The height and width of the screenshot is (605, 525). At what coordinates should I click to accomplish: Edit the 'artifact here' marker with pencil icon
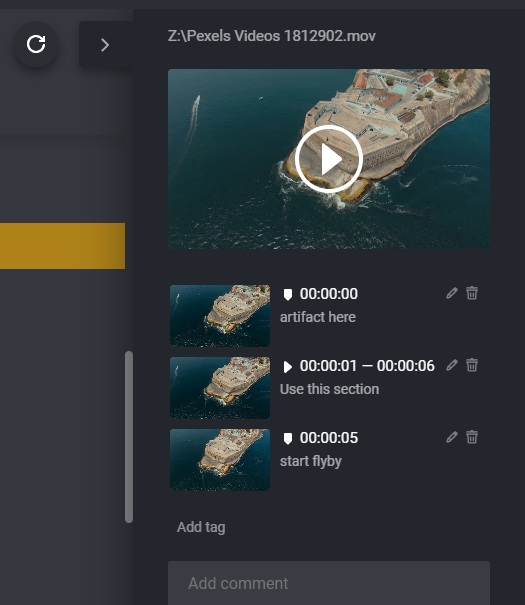[x=452, y=293]
